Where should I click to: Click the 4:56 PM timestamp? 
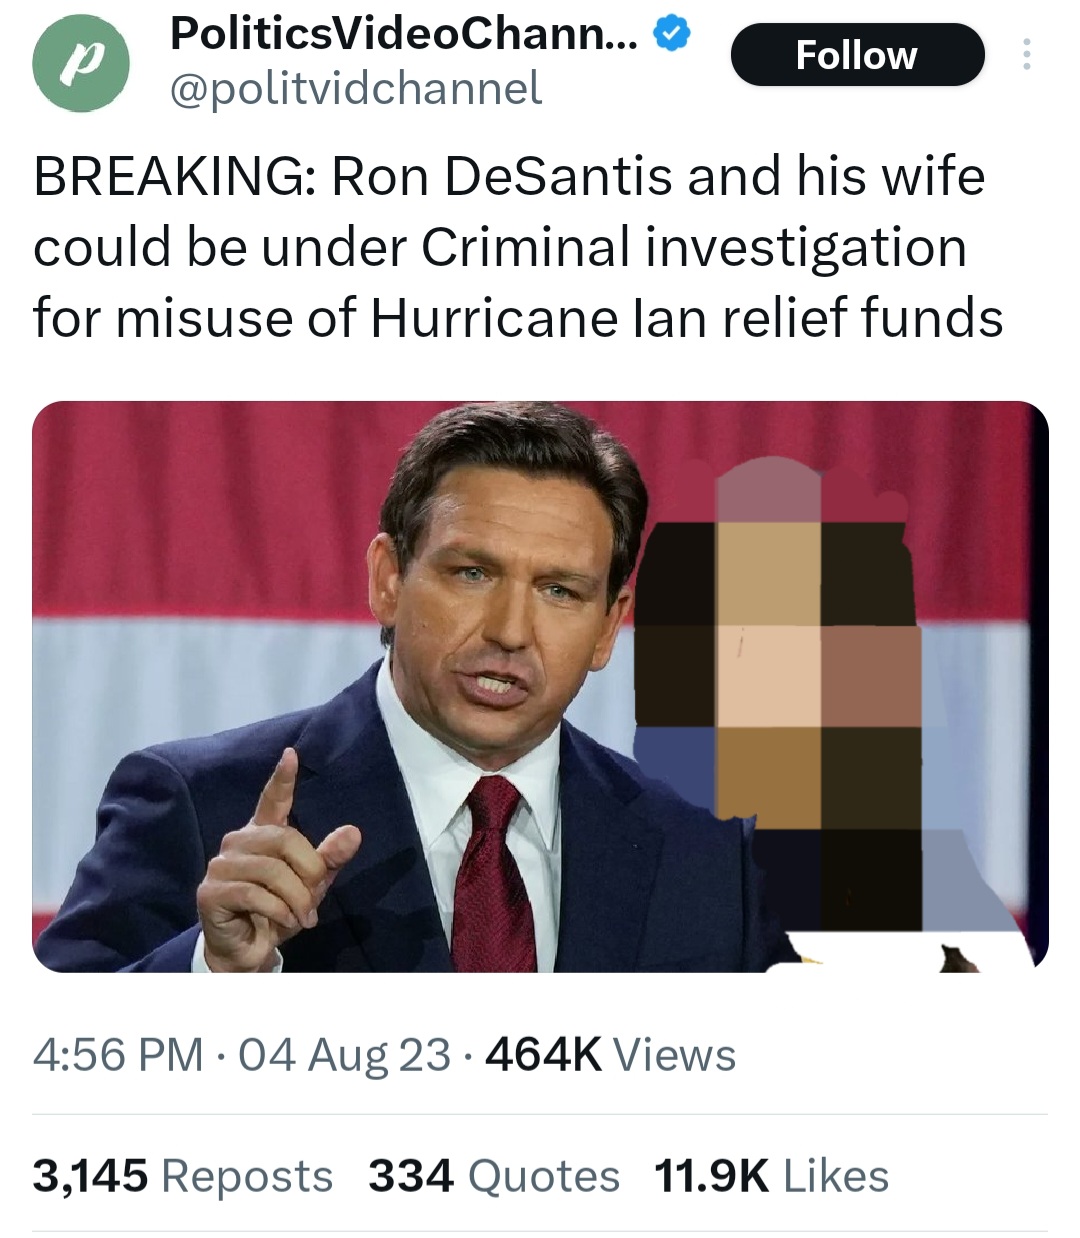tap(117, 1055)
